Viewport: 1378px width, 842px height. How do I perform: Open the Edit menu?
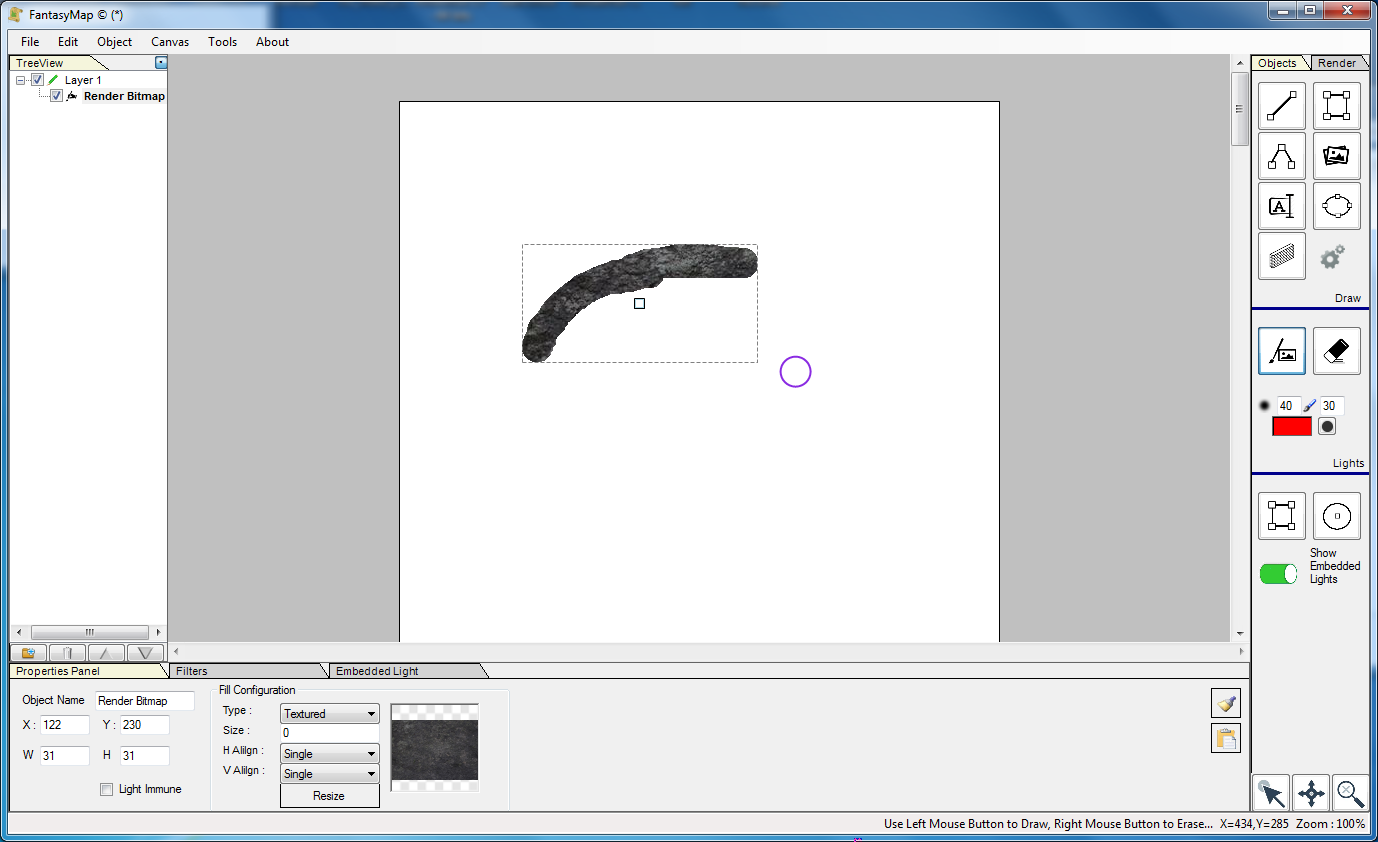point(68,42)
